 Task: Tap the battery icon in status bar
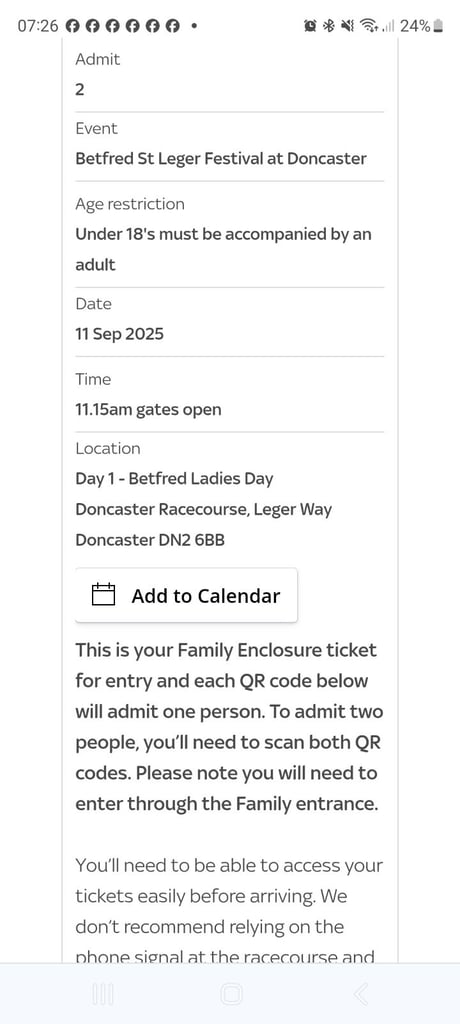click(438, 26)
